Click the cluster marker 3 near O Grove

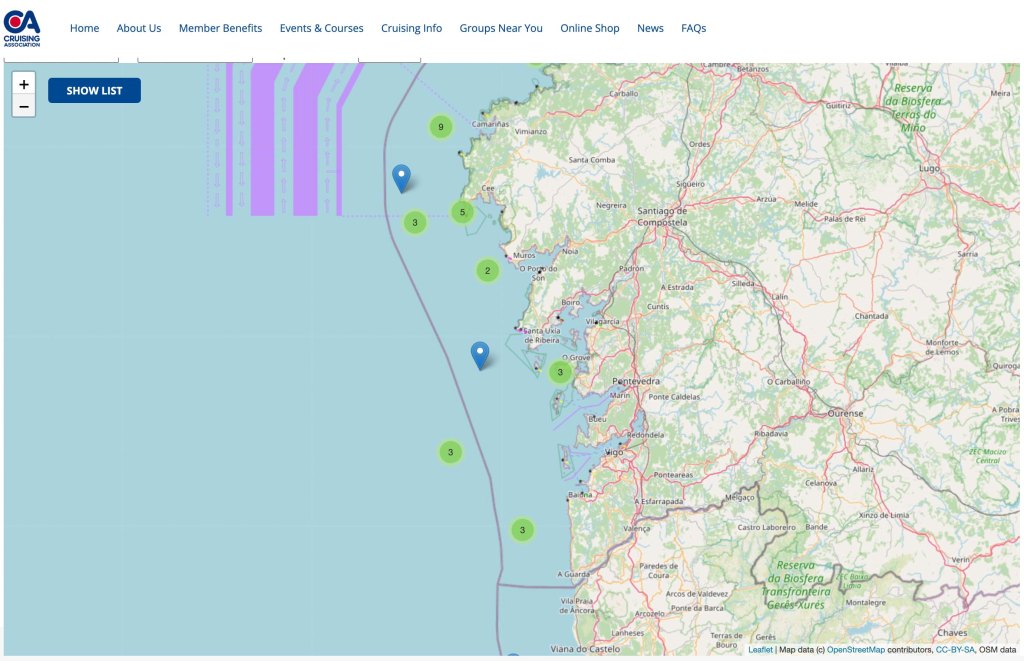click(560, 370)
